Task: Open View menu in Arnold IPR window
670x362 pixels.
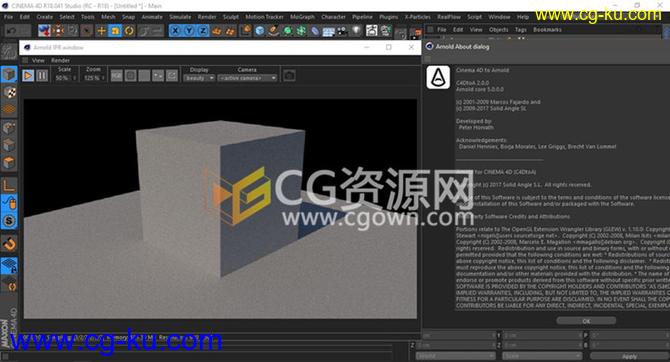Action: [38, 60]
